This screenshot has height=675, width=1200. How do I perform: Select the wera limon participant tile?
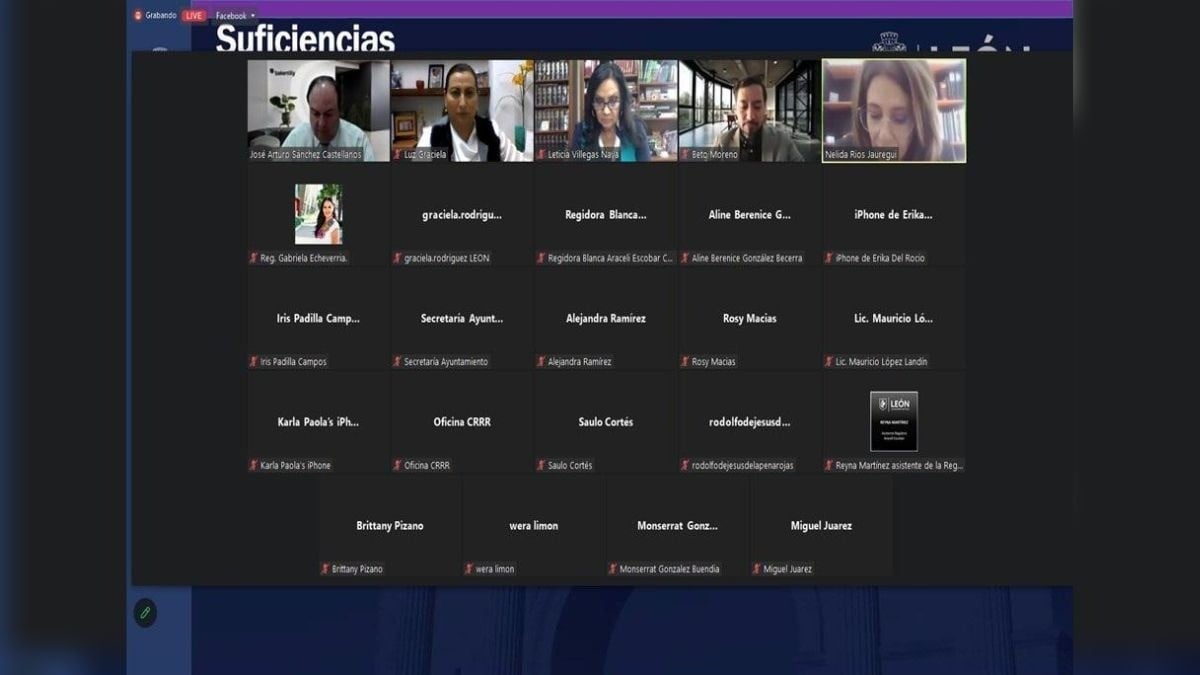[x=534, y=526]
